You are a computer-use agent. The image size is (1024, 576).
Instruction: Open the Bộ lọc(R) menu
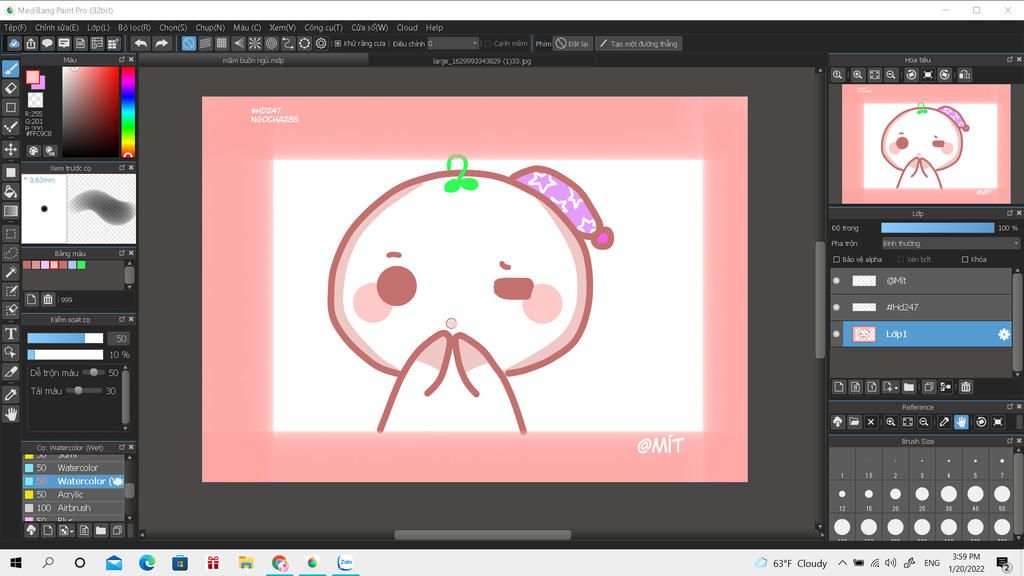click(x=135, y=27)
